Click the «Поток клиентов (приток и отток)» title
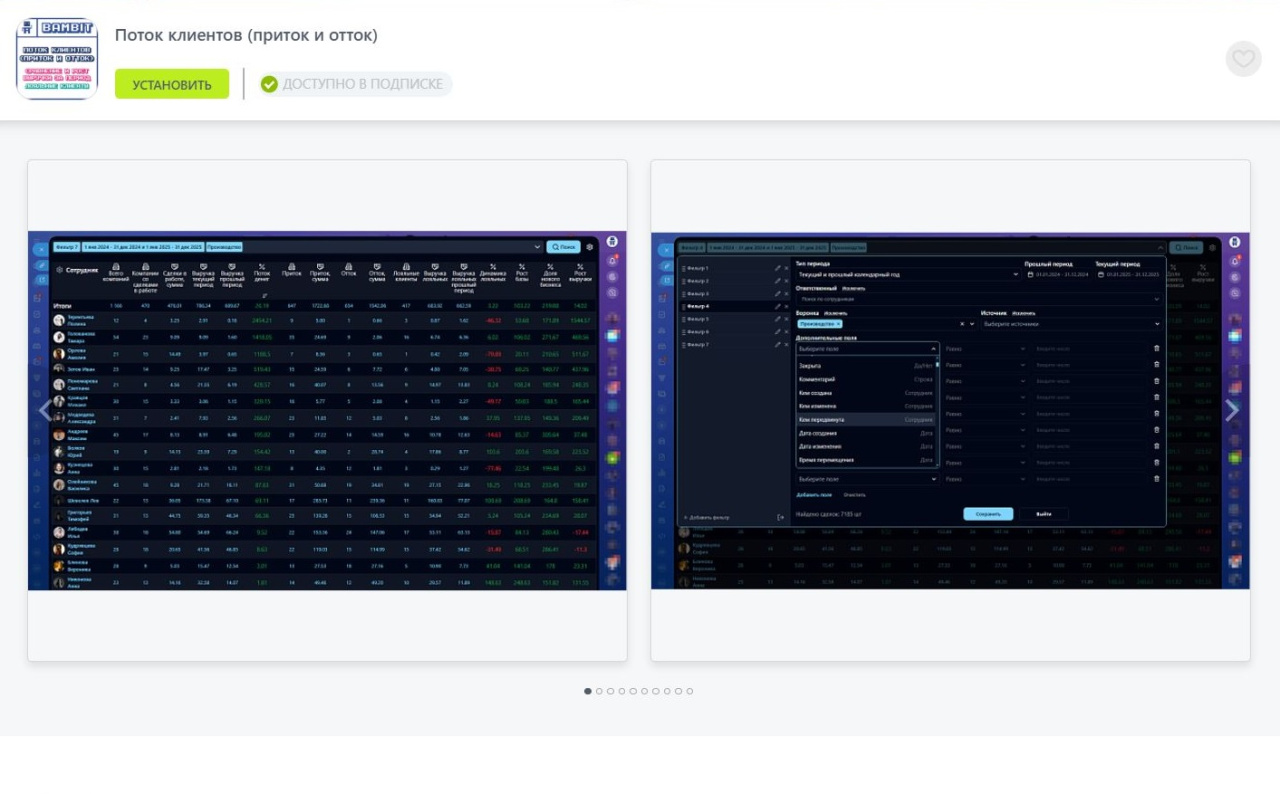 pos(246,35)
